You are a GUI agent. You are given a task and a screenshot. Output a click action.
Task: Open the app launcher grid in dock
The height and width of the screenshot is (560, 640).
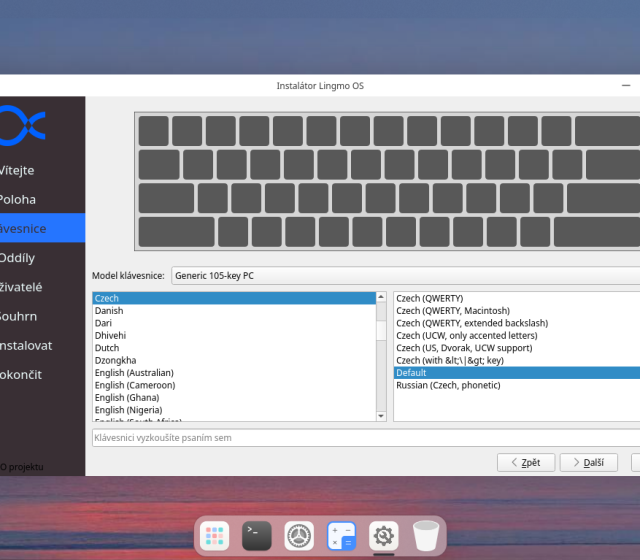click(x=214, y=536)
